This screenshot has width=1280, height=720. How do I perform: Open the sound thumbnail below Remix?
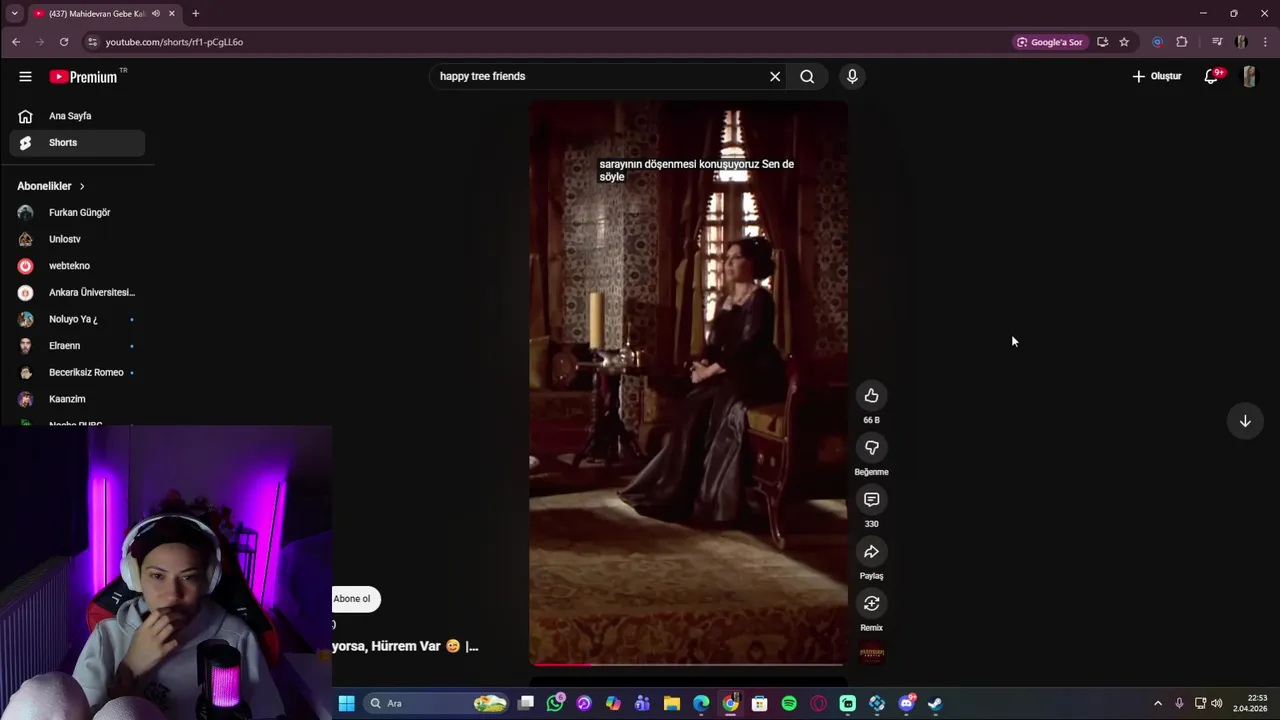872,654
